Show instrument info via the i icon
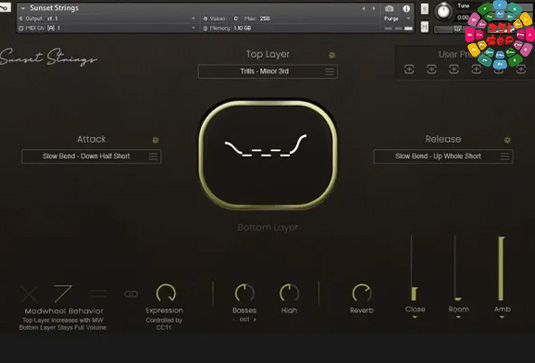 pyautogui.click(x=406, y=9)
